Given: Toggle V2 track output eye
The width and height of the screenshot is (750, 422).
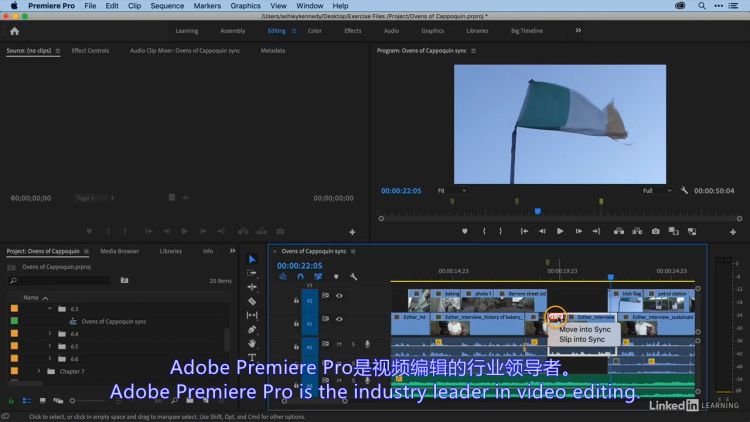Looking at the screenshot, I should (x=339, y=296).
